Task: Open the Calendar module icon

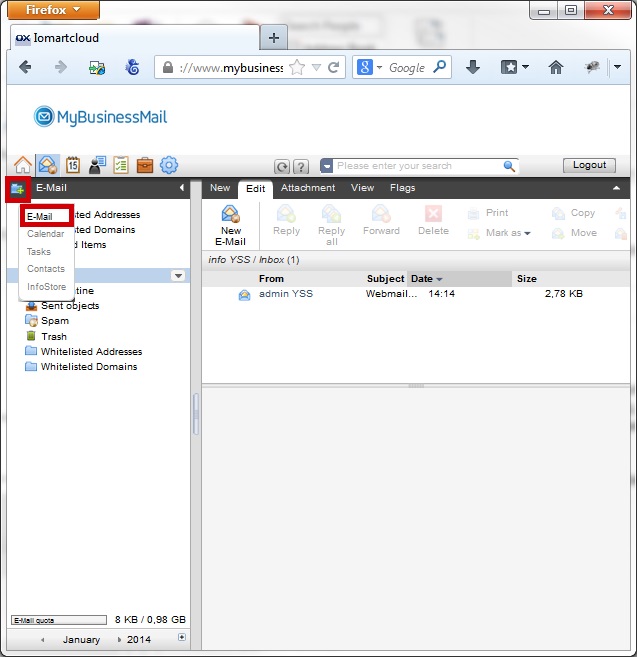Action: click(x=72, y=165)
